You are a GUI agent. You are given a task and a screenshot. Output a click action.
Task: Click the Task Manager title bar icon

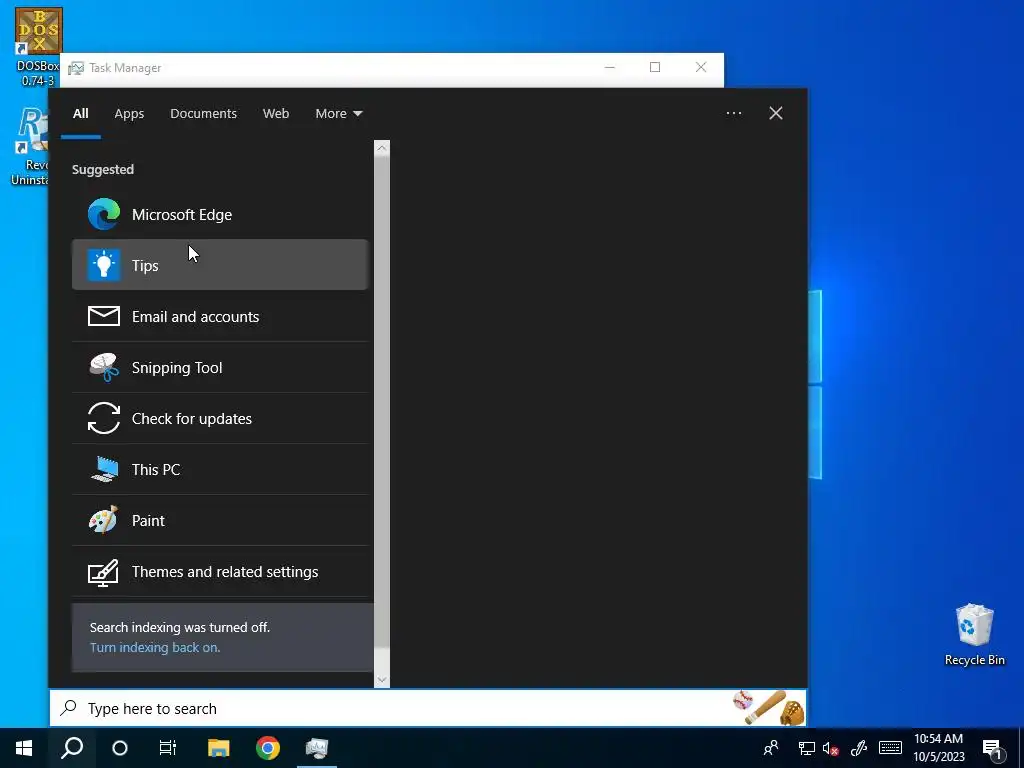pos(76,68)
